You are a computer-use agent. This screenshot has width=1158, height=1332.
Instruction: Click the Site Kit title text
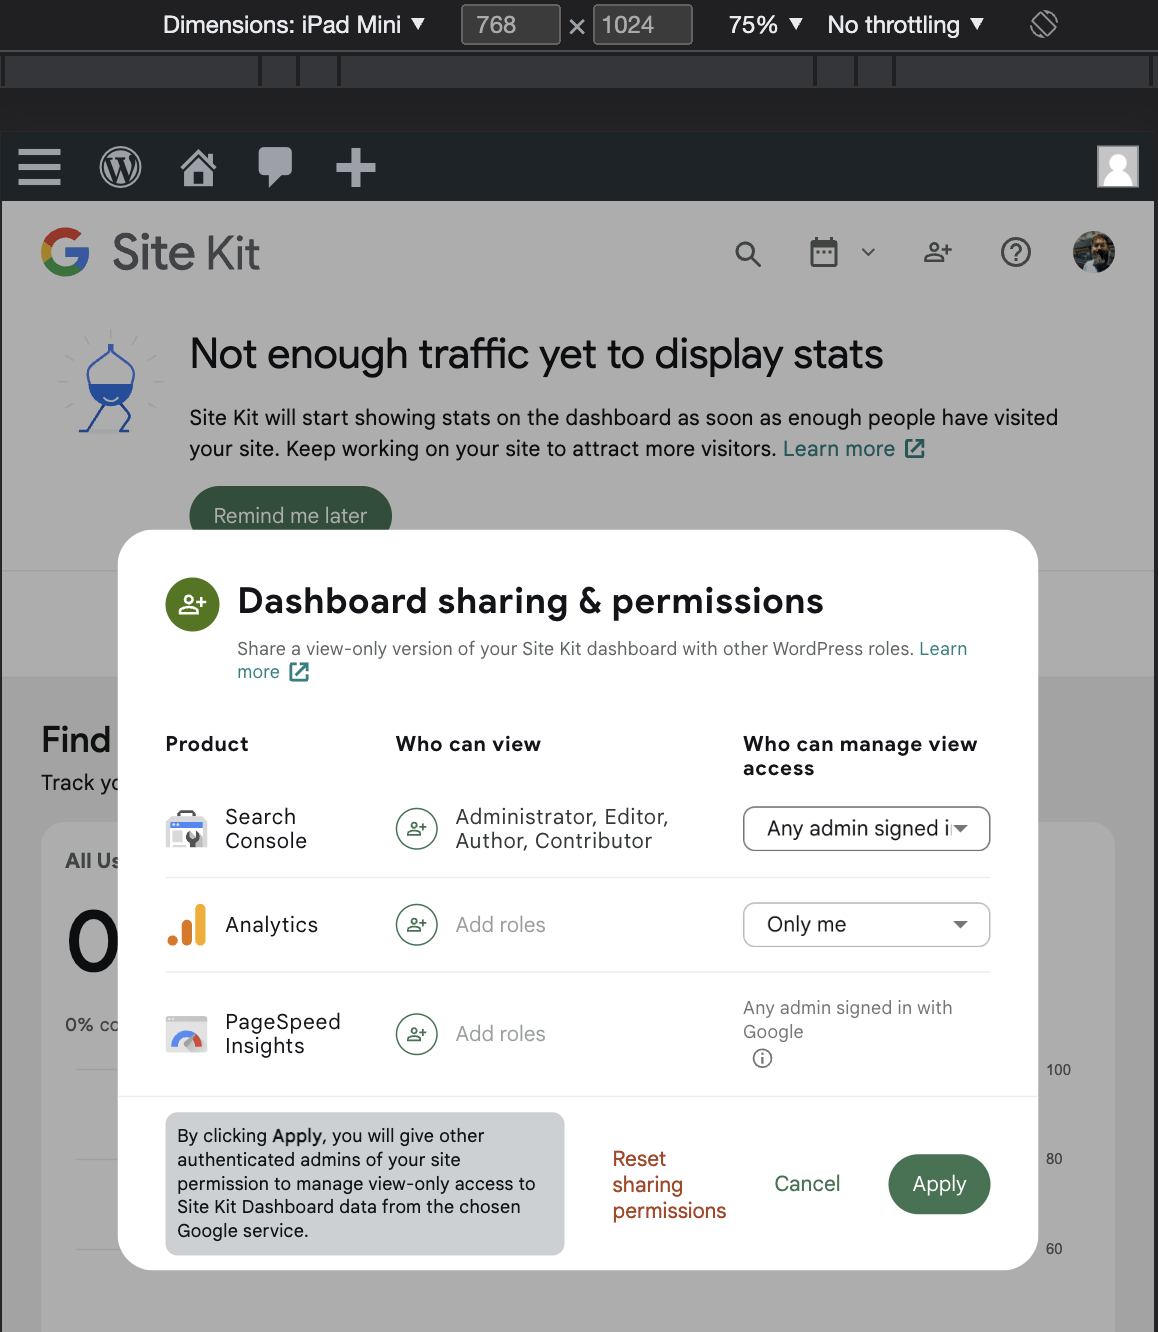click(x=186, y=252)
